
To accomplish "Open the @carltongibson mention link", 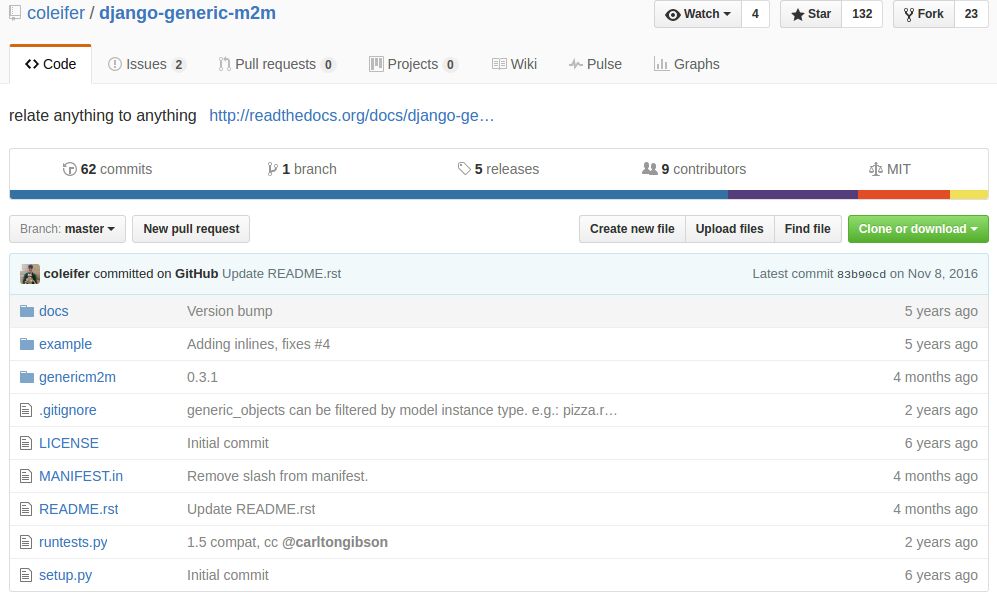I will pyautogui.click(x=334, y=542).
